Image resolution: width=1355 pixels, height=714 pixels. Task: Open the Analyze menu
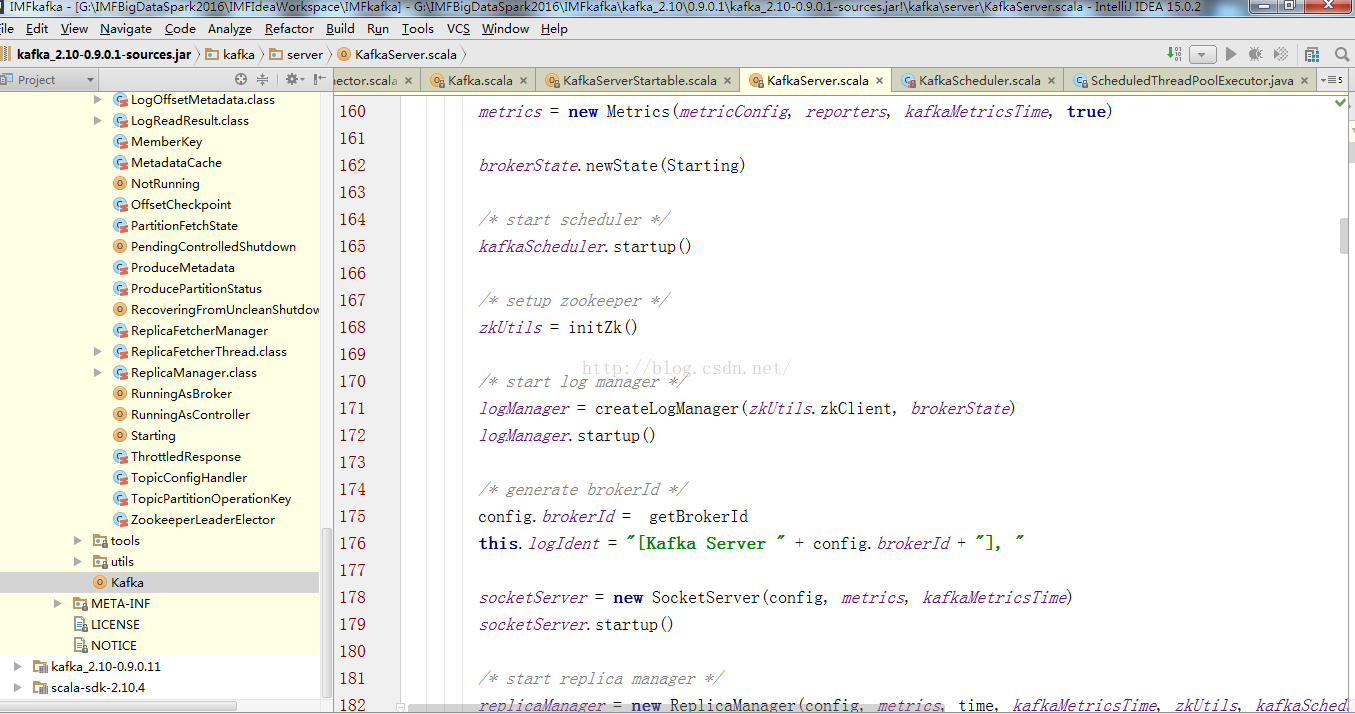coord(230,29)
